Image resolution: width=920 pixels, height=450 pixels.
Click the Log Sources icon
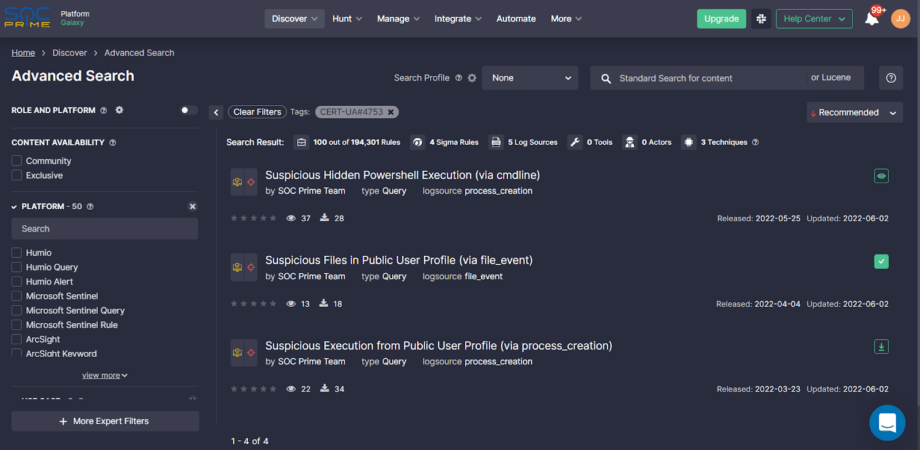tap(496, 142)
